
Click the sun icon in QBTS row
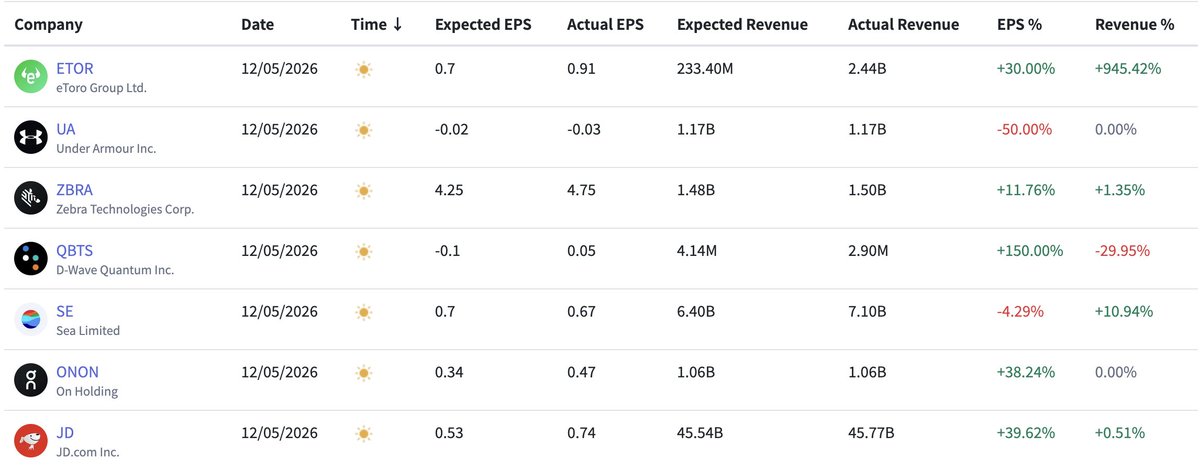pos(363,251)
